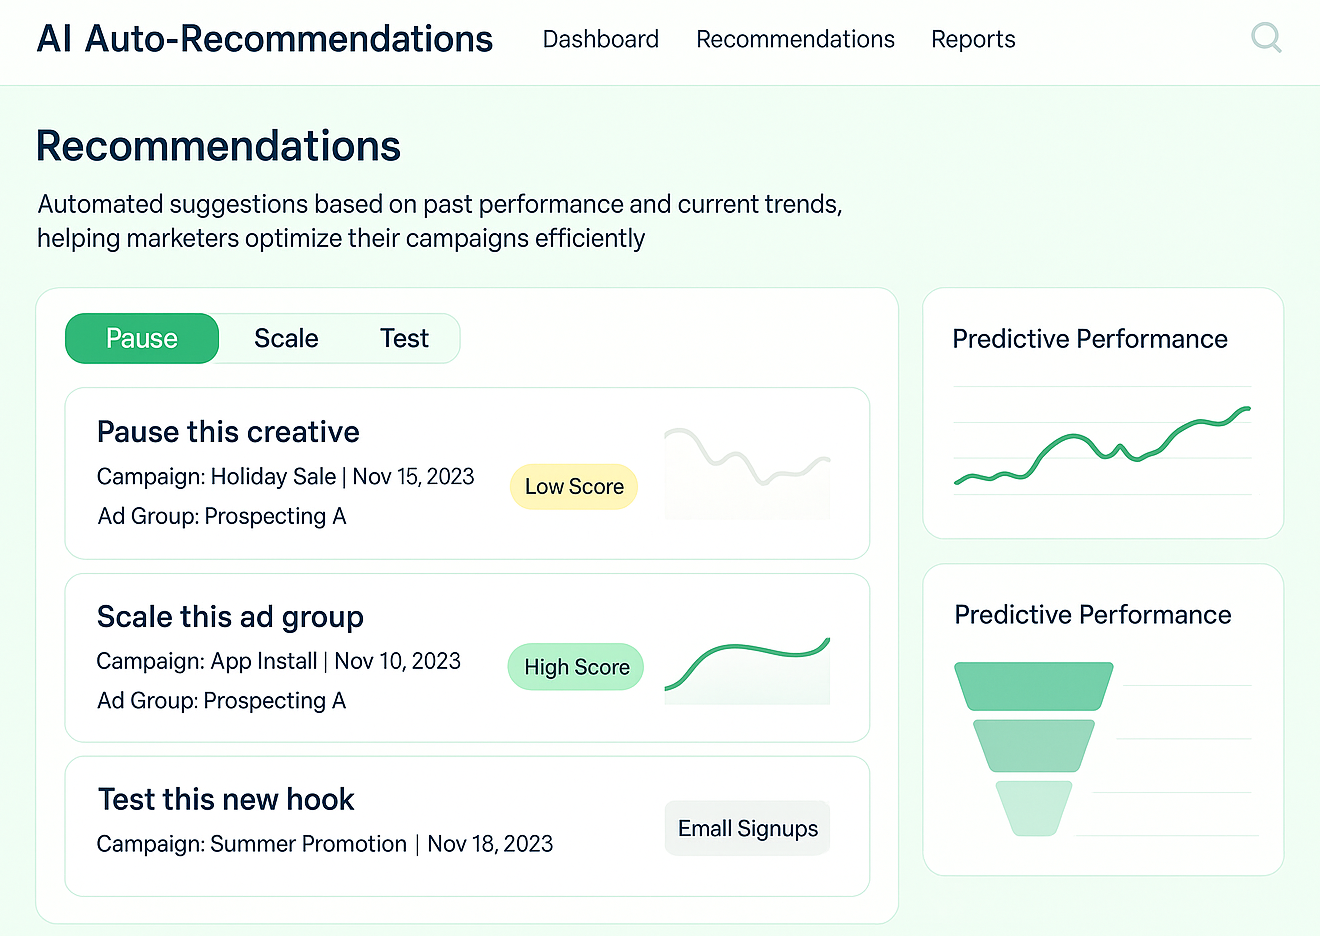The image size is (1320, 936).
Task: Click the top tier of the funnel
Action: coord(1032,685)
